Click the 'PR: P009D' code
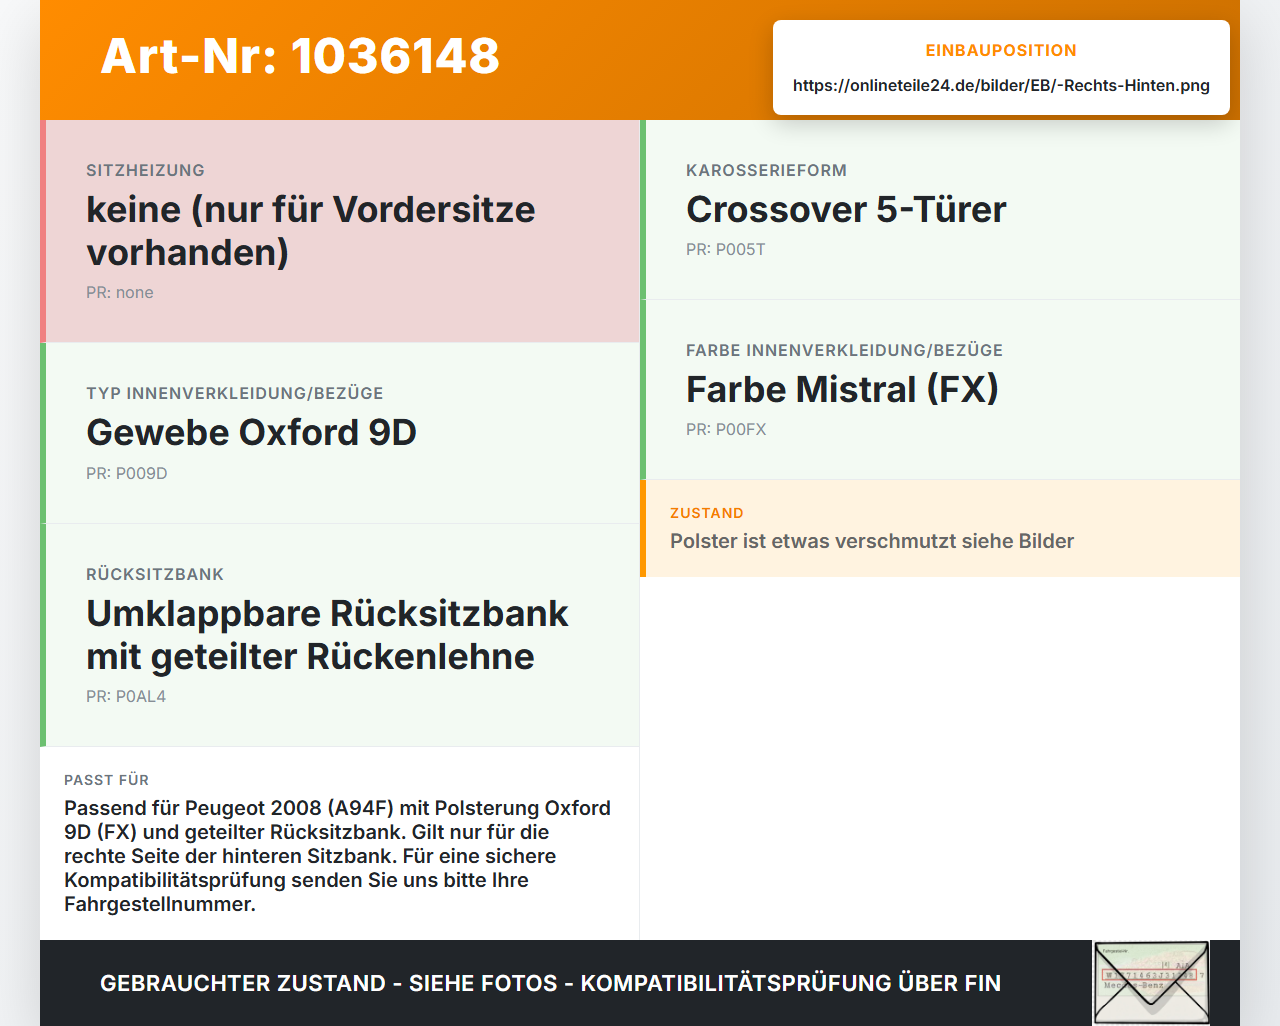 [x=127, y=474]
